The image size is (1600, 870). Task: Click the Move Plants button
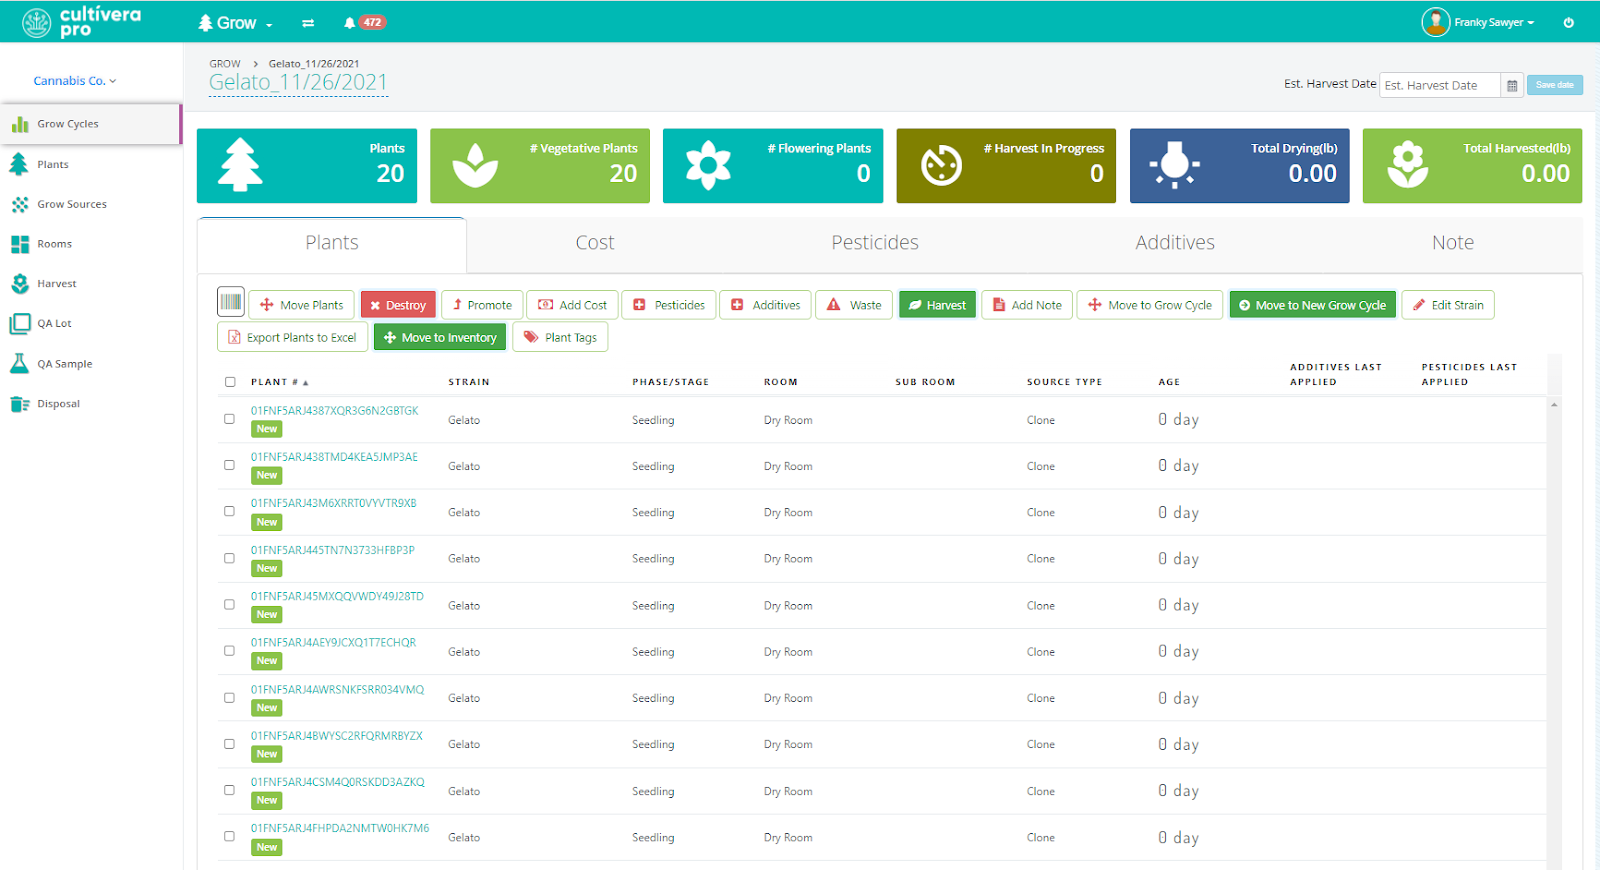click(302, 305)
